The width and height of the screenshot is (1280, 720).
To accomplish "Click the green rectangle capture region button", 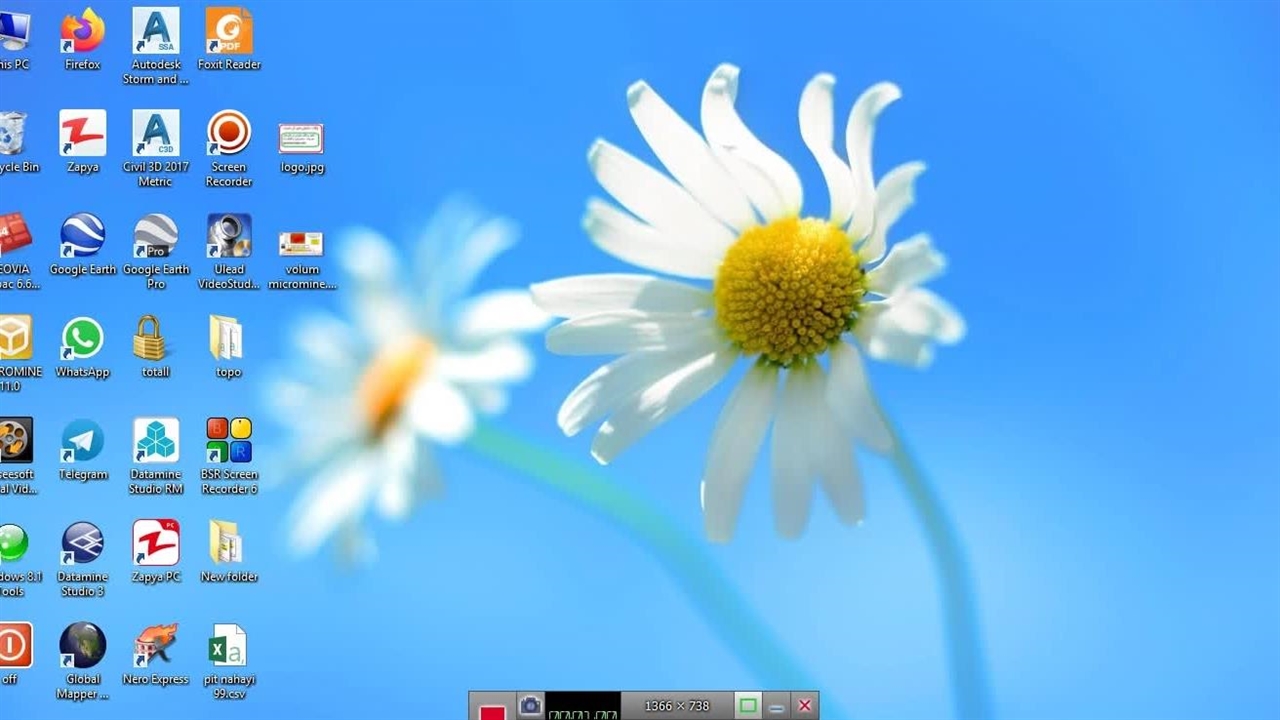I will [747, 706].
